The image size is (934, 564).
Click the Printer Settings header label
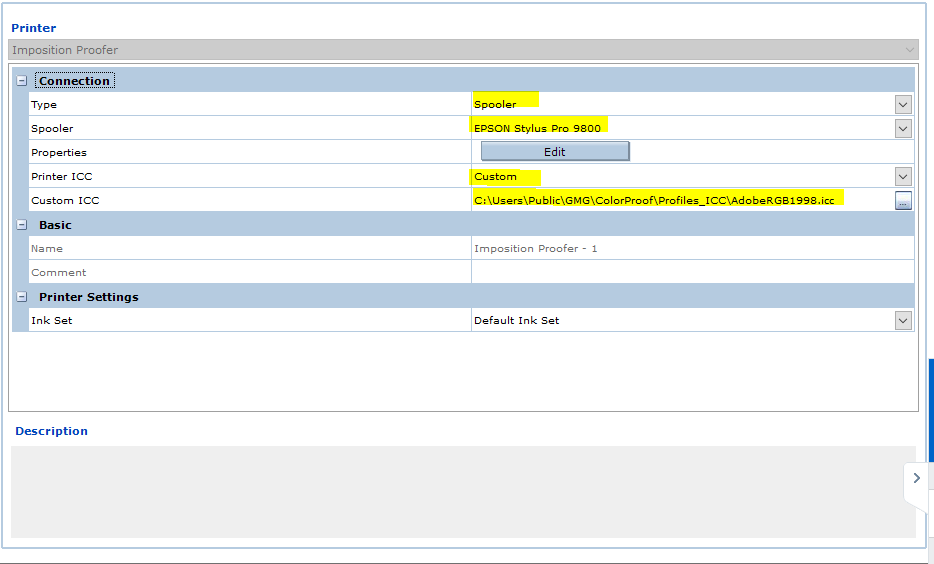coord(89,297)
